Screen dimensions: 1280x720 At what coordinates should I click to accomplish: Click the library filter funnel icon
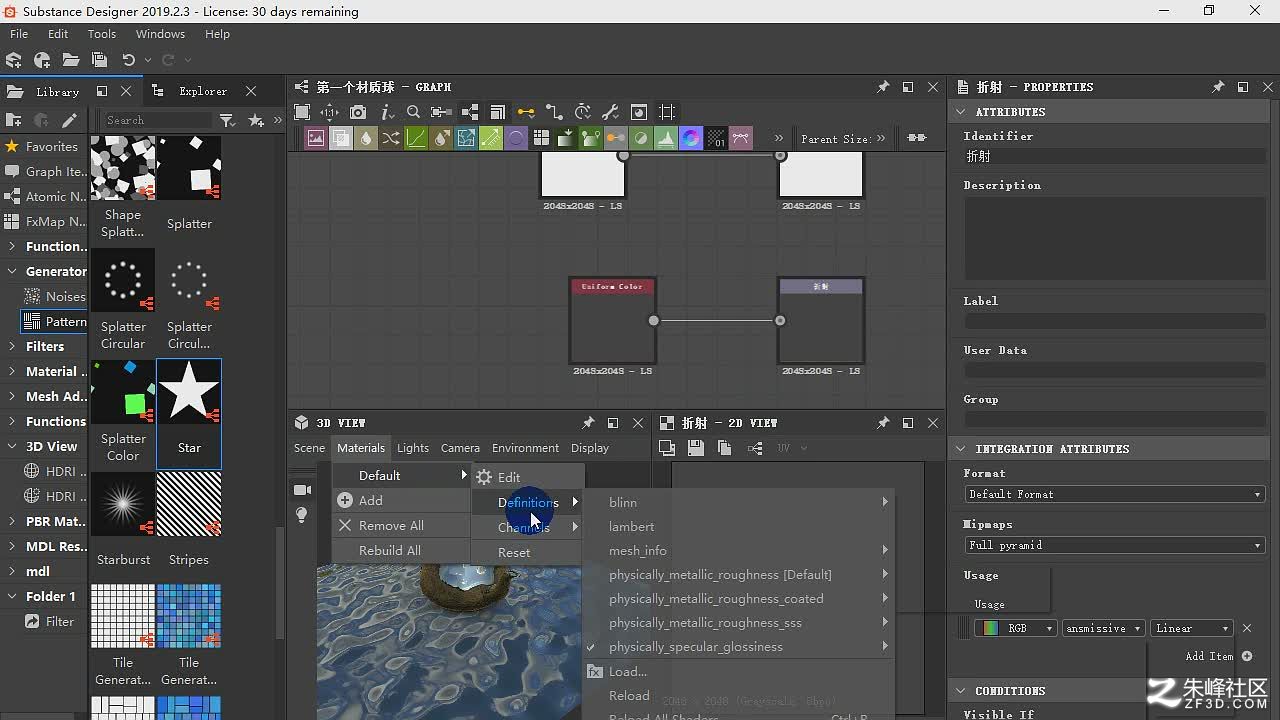pos(227,120)
